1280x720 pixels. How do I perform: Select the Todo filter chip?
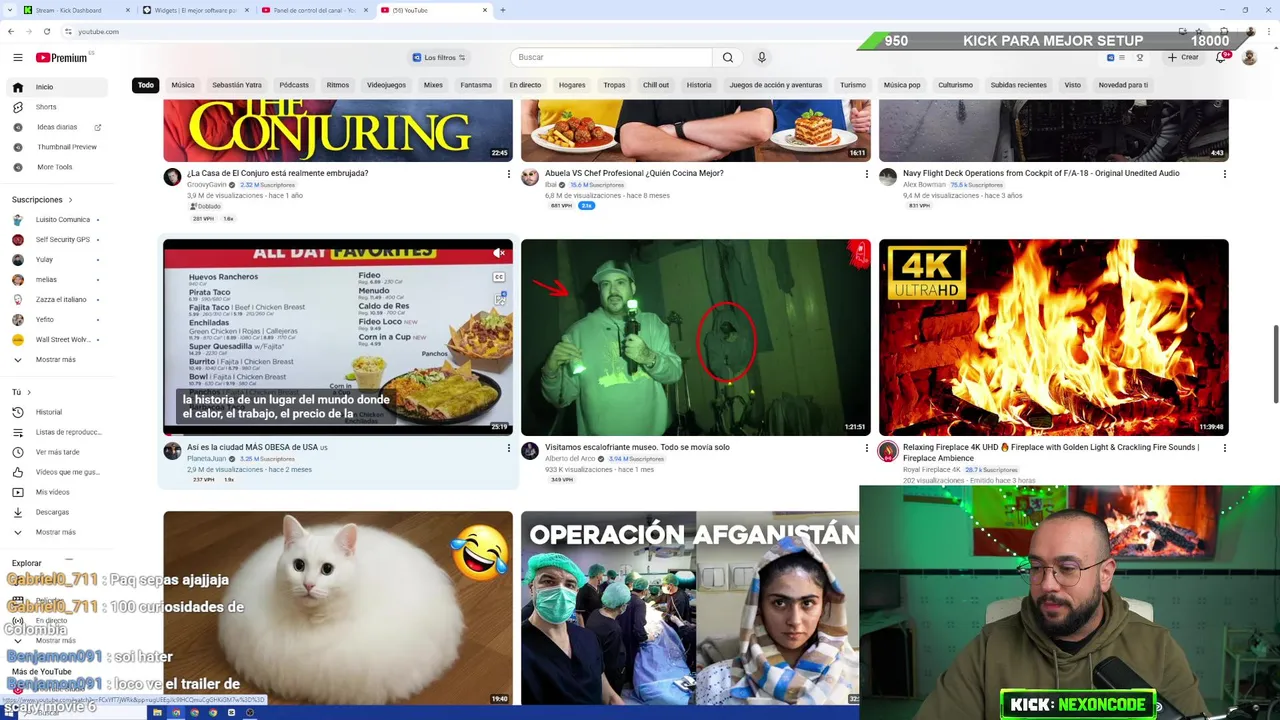[146, 85]
